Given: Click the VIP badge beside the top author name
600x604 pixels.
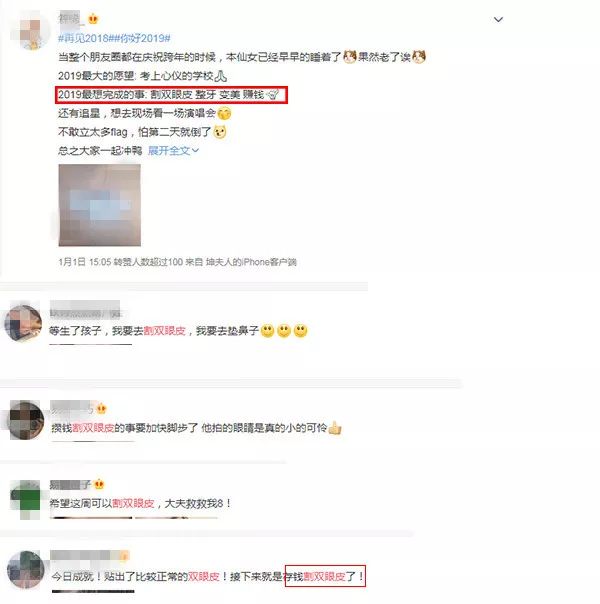Looking at the screenshot, I should 93,18.
